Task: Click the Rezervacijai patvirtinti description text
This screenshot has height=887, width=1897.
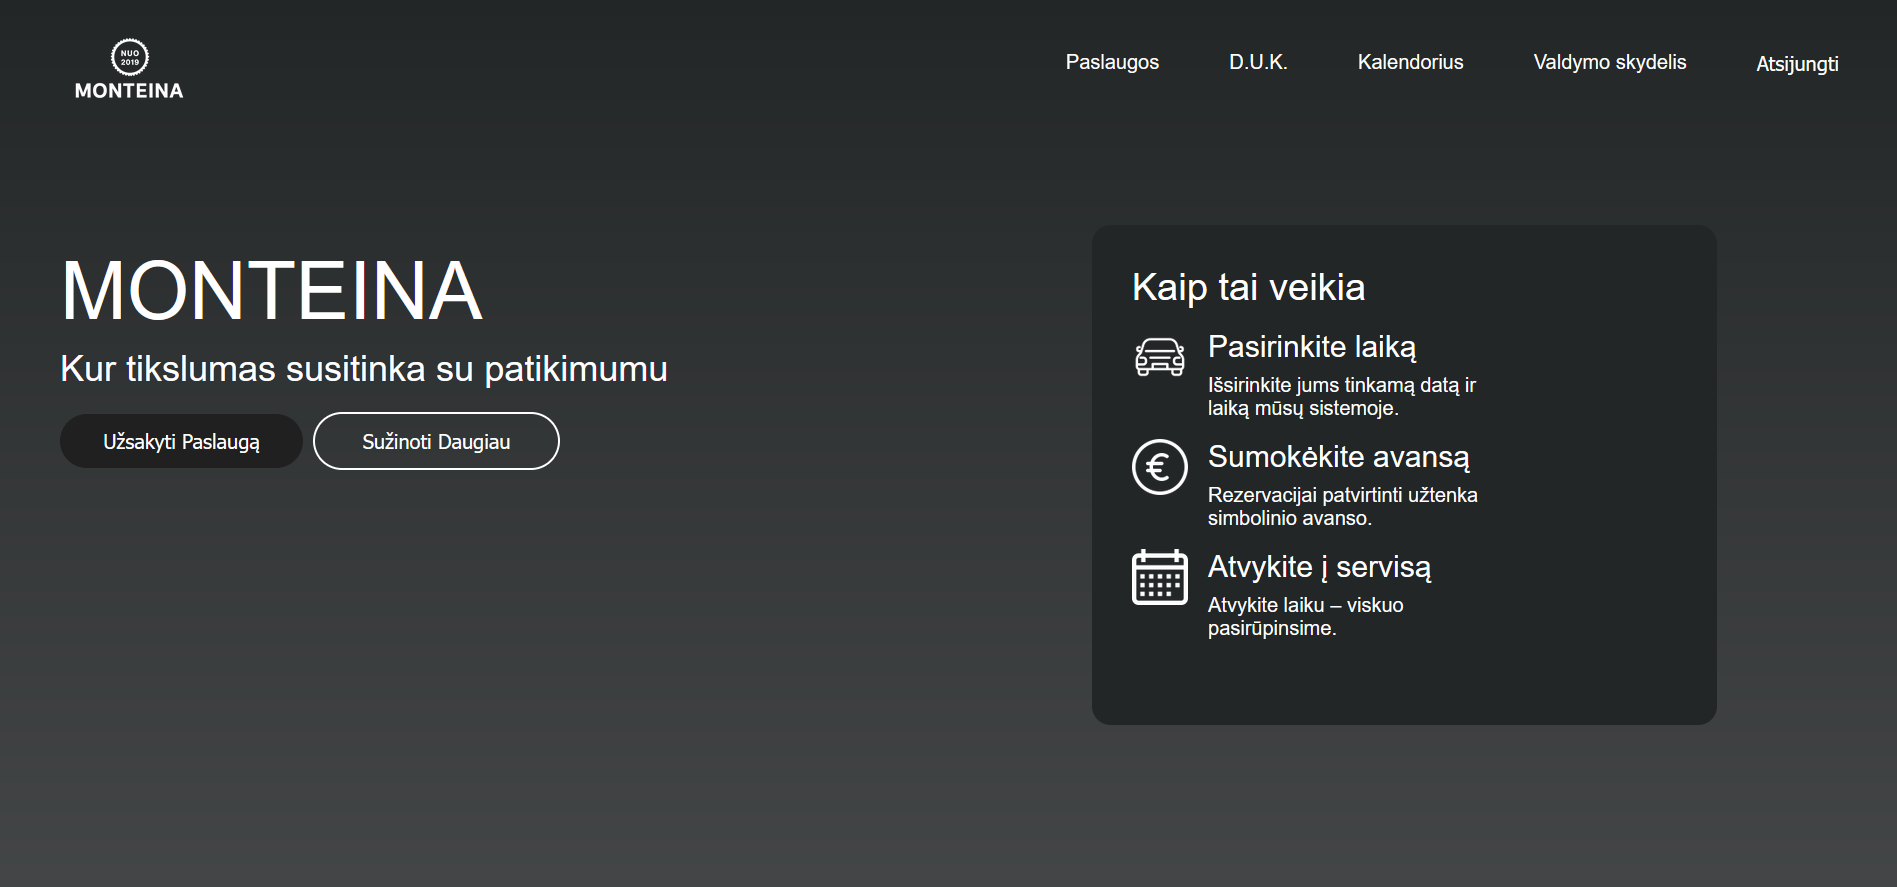Action: 1342,506
